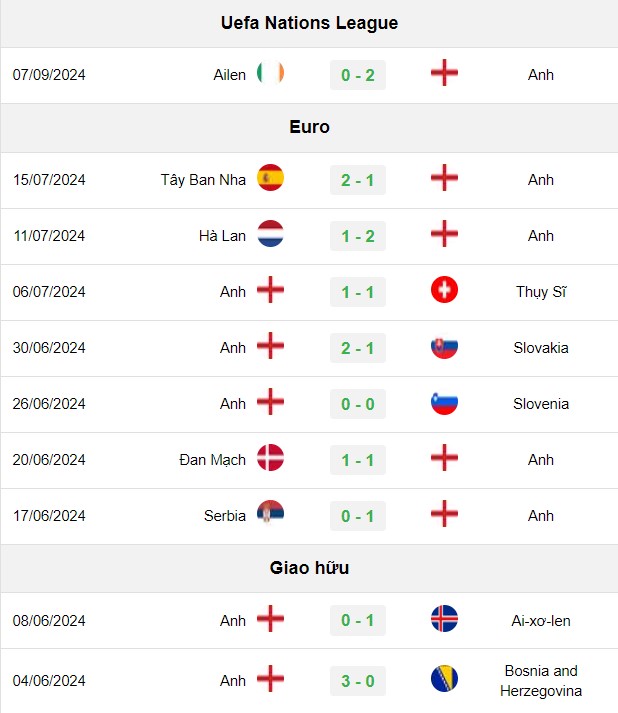The height and width of the screenshot is (713, 618).
Task: Click the Bosnia and Herzegovina flag icon
Action: pyautogui.click(x=444, y=679)
